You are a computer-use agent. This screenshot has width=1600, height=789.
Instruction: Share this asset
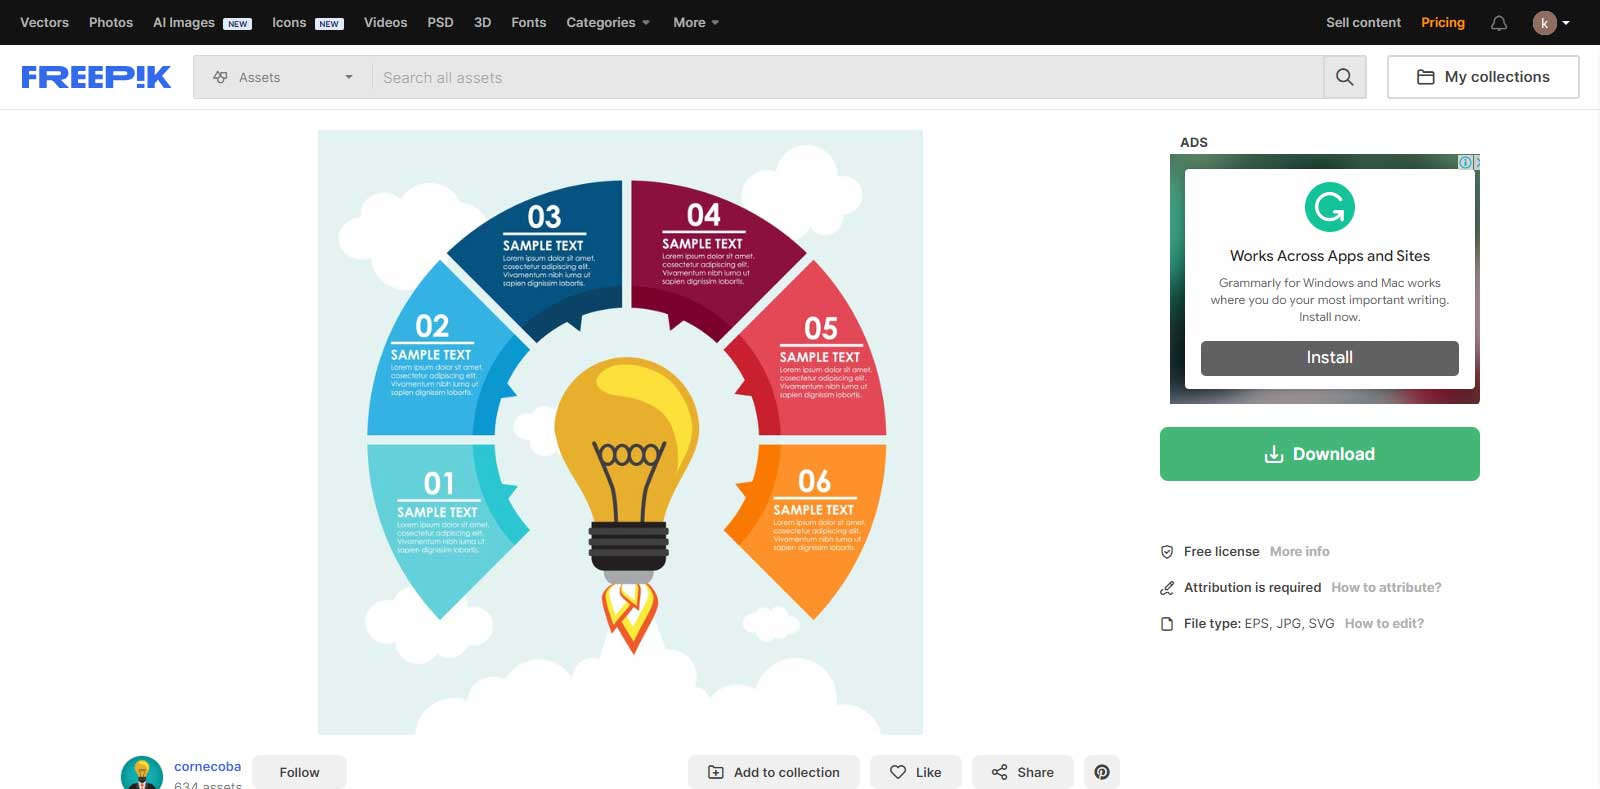tap(1022, 772)
